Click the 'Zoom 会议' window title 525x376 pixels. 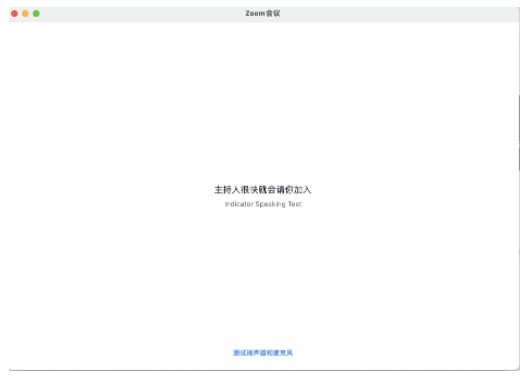263,13
